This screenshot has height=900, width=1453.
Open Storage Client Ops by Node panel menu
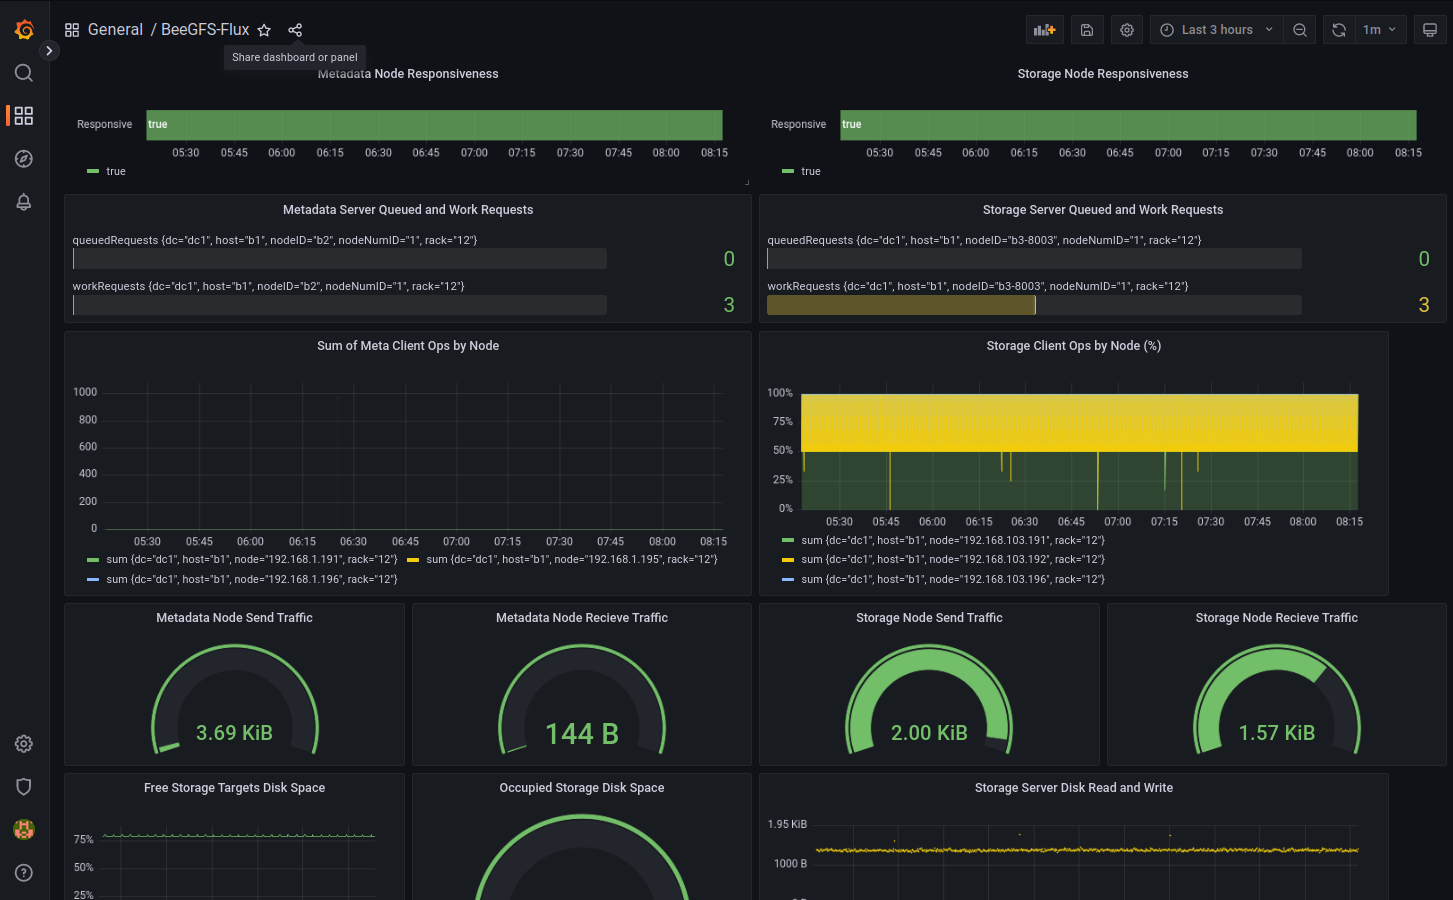click(x=1074, y=346)
